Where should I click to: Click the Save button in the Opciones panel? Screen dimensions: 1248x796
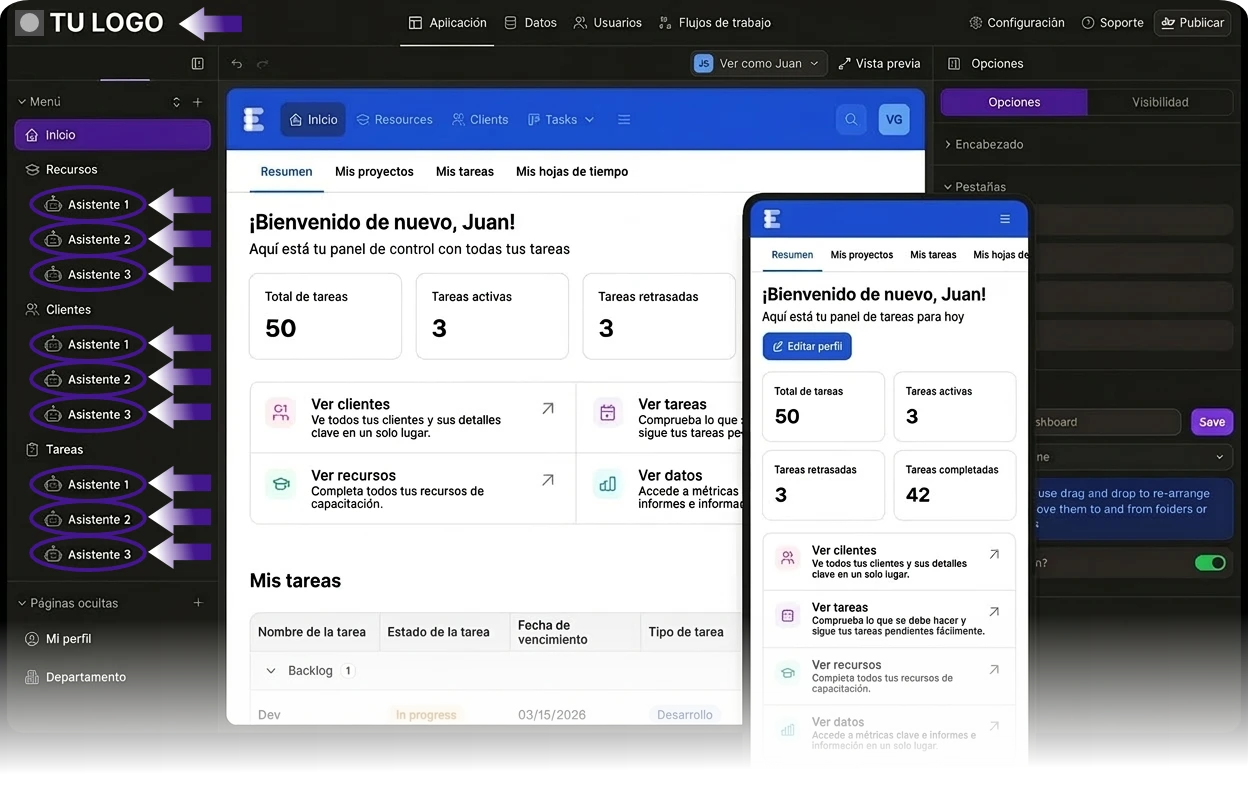tap(1212, 422)
